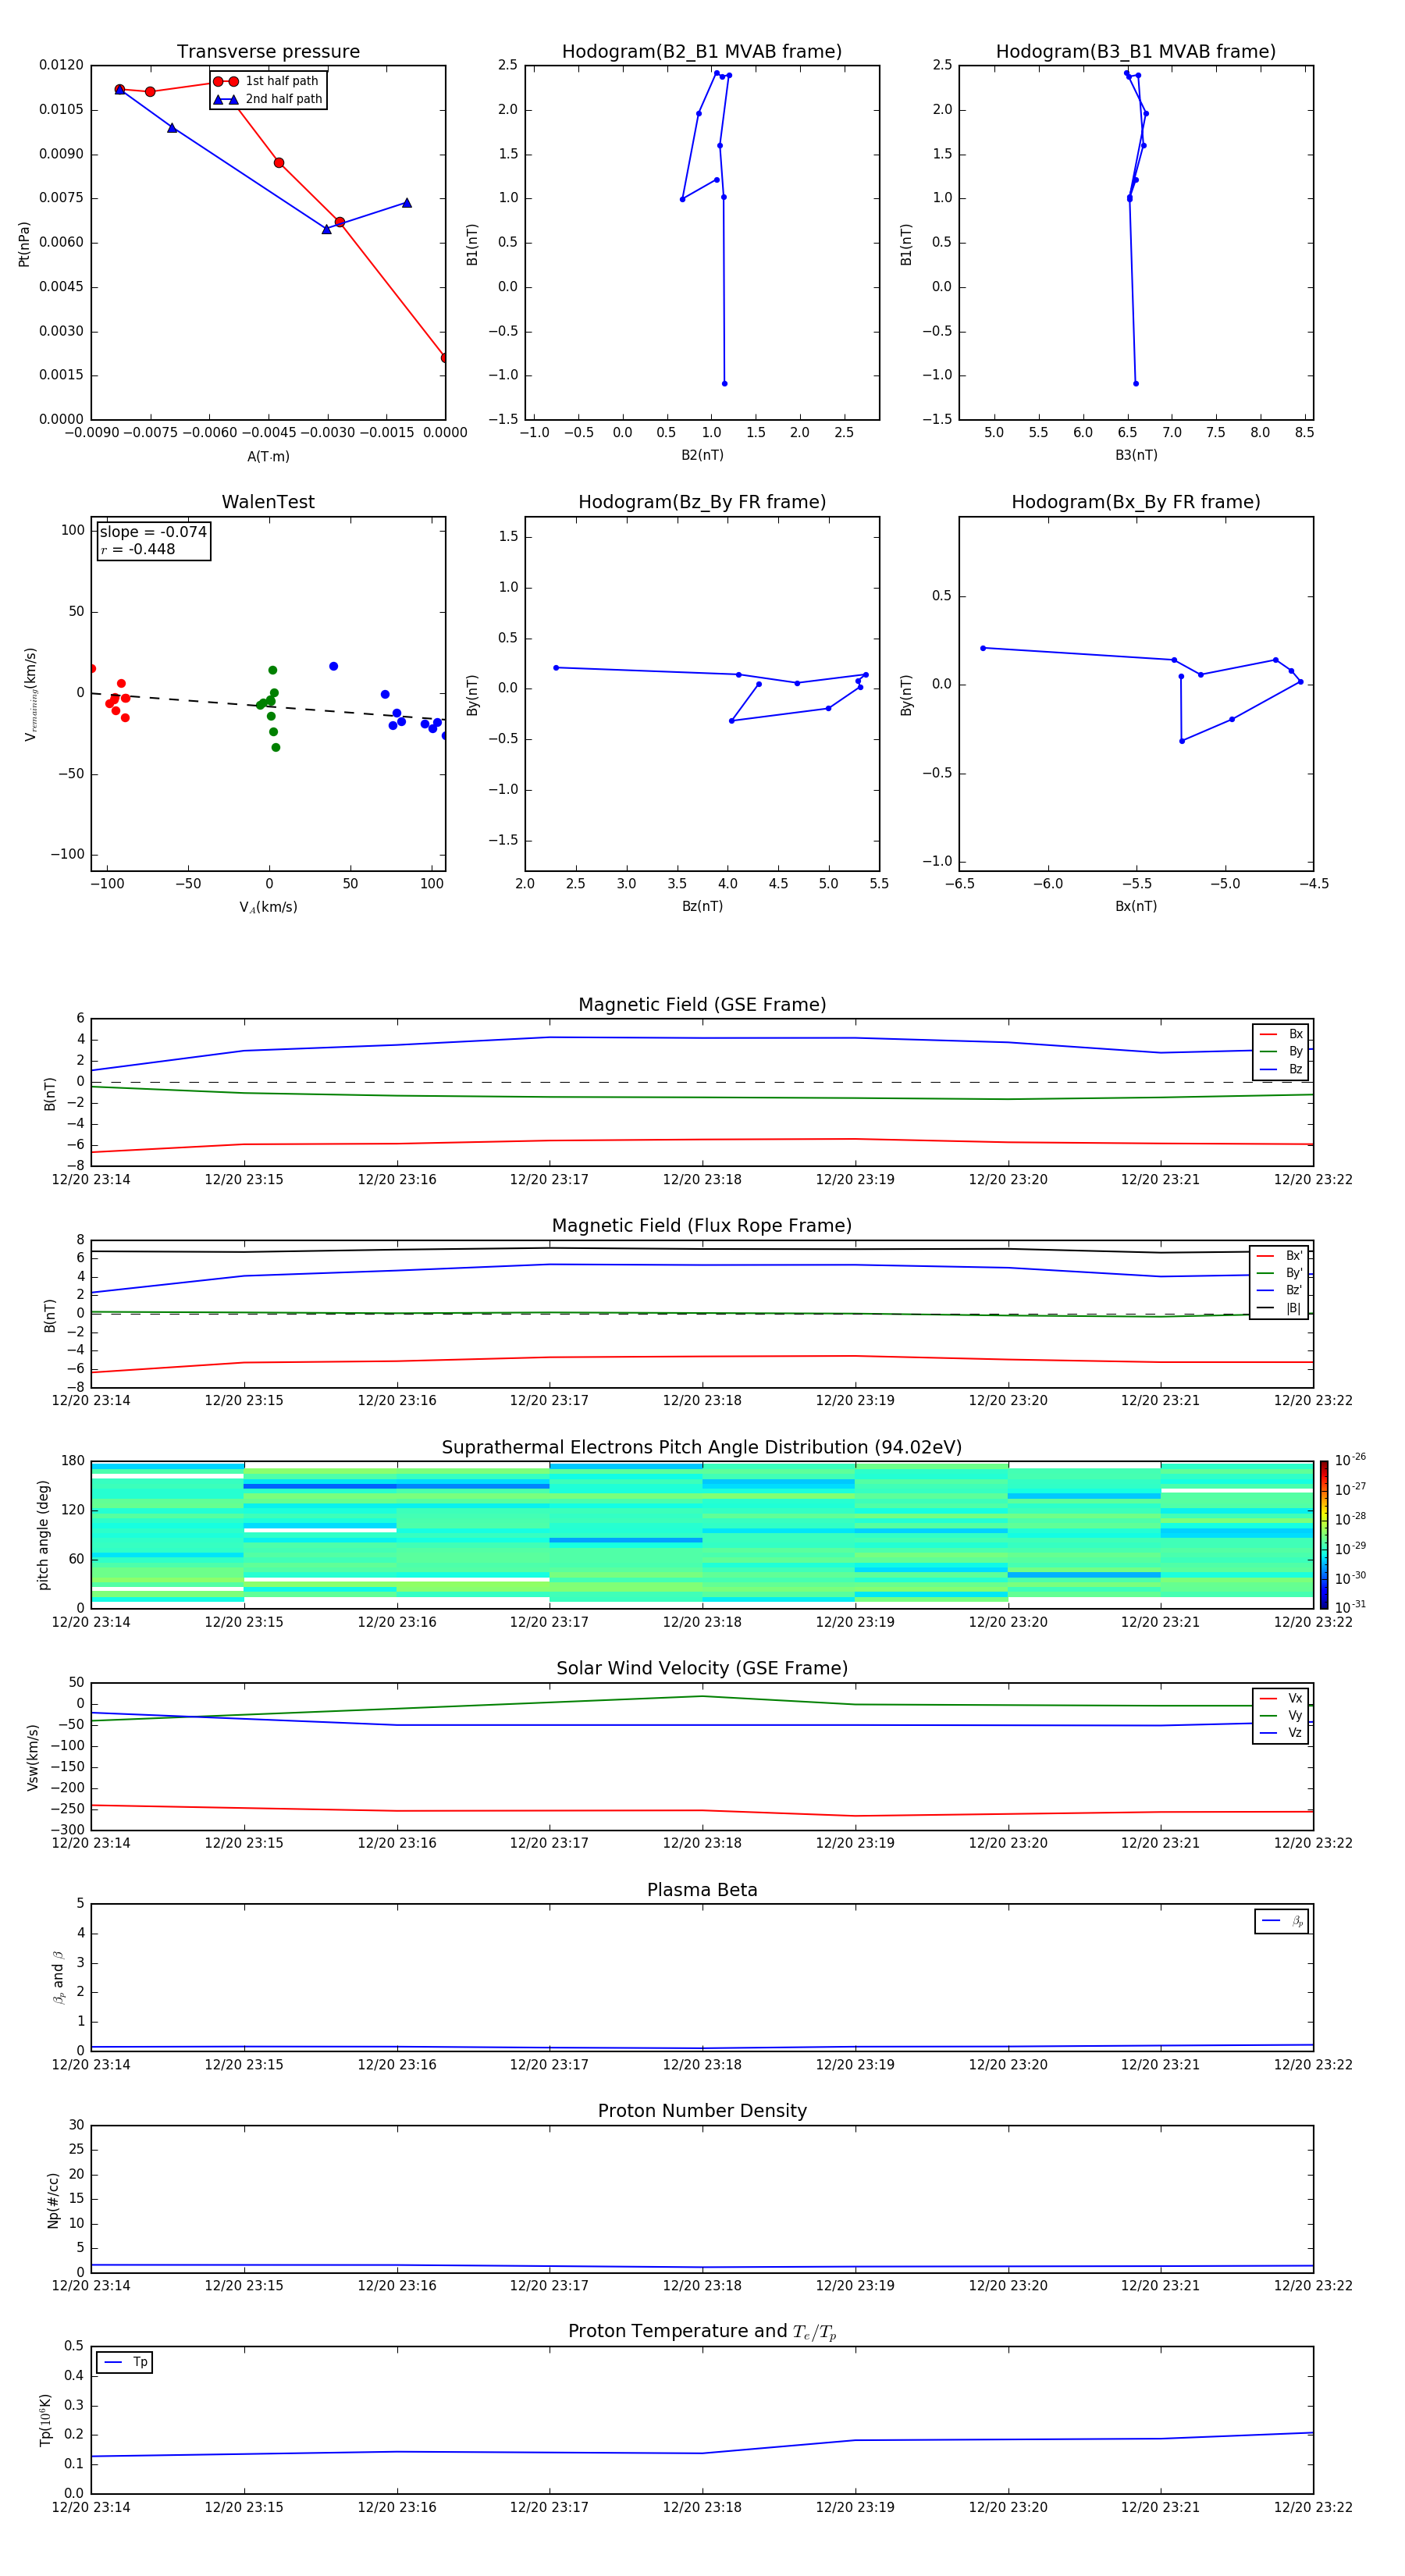The width and height of the screenshot is (1405, 2576).
Task: Select the "r = -0.448" annotation
Action: [138, 549]
